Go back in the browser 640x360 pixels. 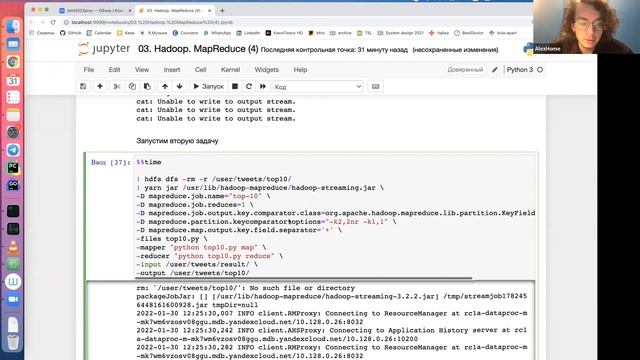(32, 22)
